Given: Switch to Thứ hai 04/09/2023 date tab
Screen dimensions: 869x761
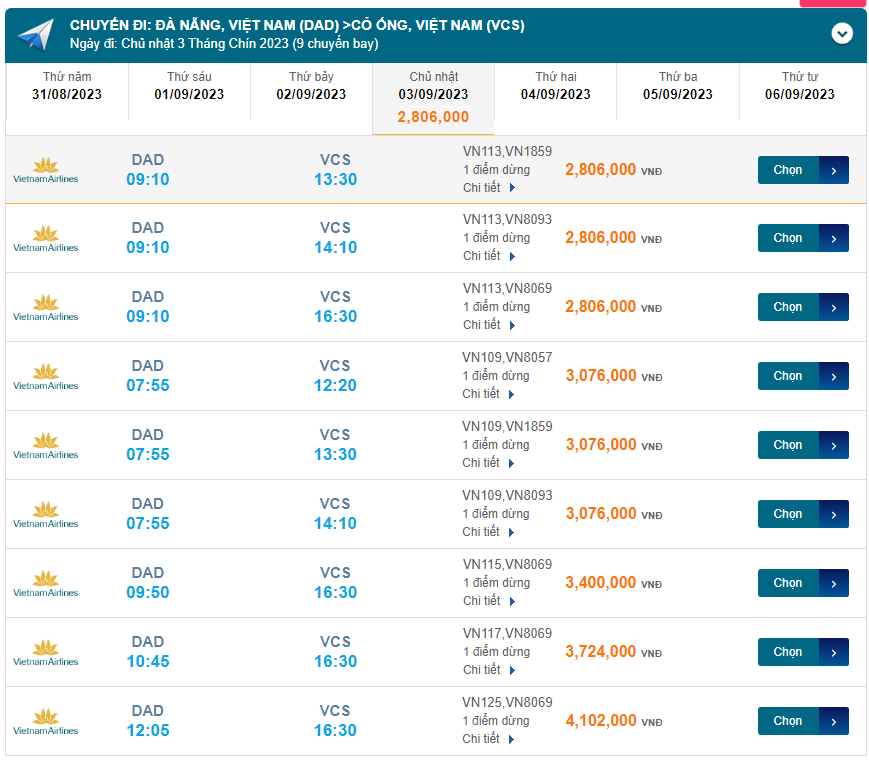Looking at the screenshot, I should (555, 86).
